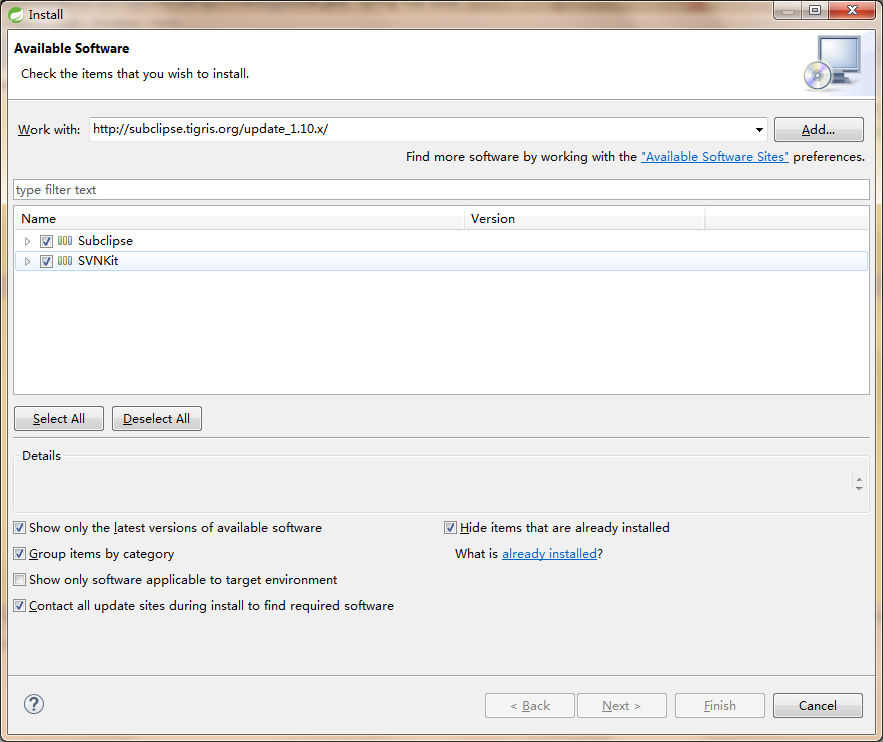
Task: Click Details scroll down arrow
Action: pyautogui.click(x=859, y=488)
